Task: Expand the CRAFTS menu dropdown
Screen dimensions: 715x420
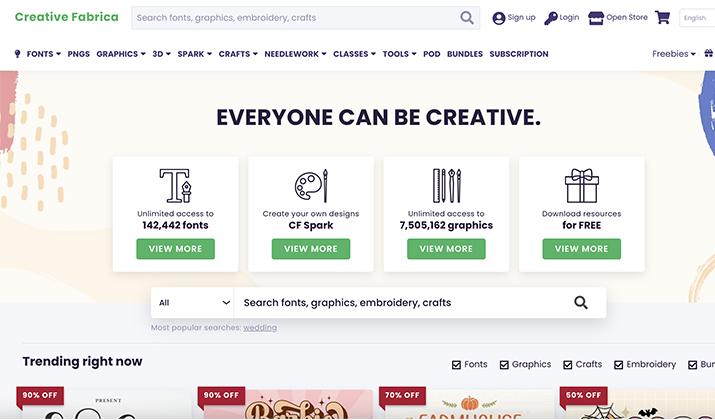Action: click(x=238, y=54)
